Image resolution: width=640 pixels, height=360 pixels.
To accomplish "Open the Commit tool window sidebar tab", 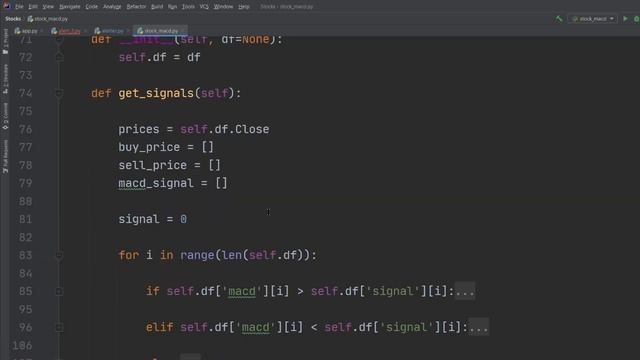I will [x=5, y=116].
